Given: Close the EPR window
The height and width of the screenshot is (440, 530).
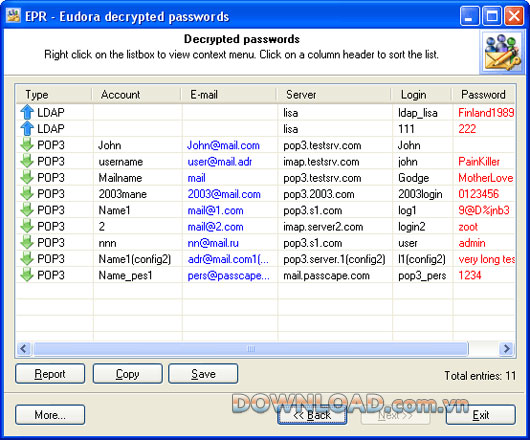Looking at the screenshot, I should click(514, 16).
